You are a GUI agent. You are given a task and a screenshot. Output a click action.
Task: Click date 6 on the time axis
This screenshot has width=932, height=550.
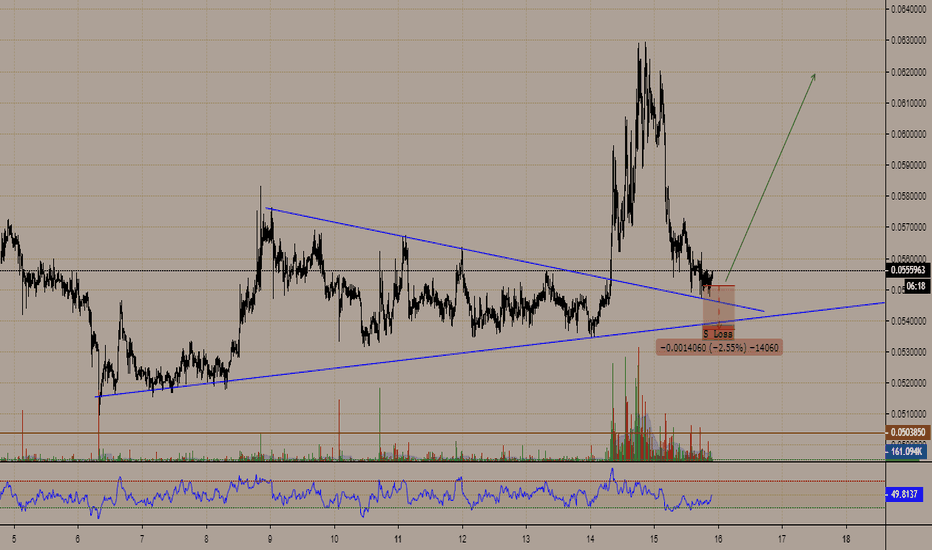[78, 539]
